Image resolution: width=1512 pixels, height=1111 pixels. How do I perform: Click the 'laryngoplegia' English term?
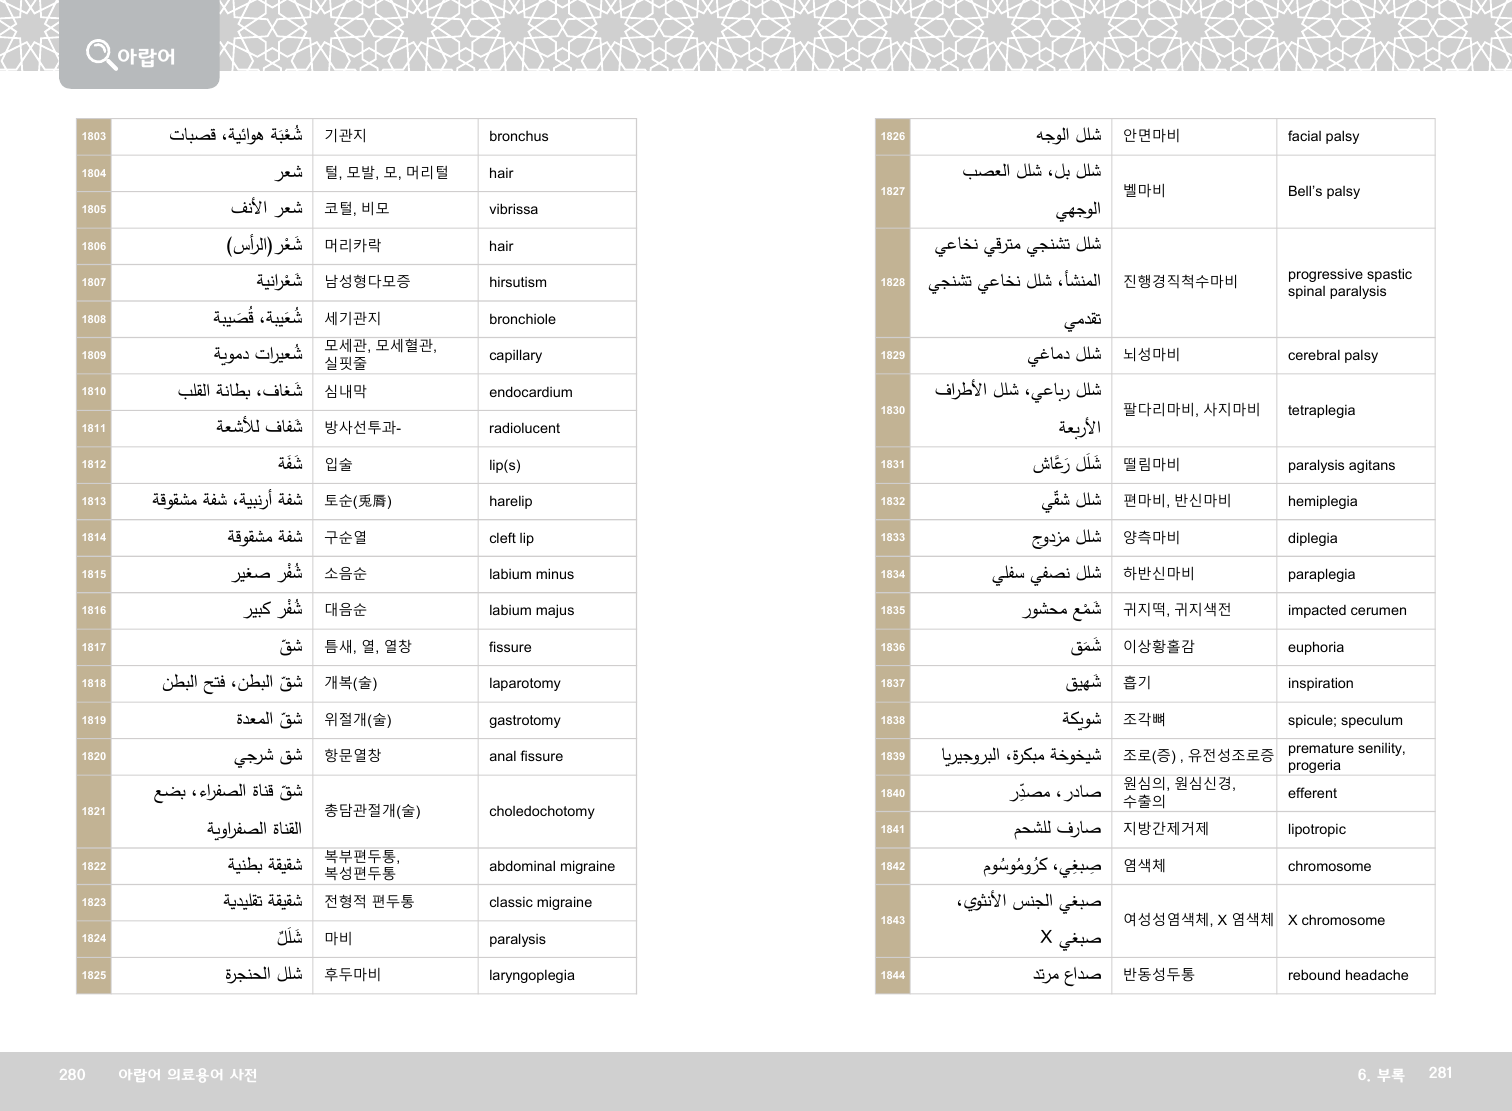531,975
